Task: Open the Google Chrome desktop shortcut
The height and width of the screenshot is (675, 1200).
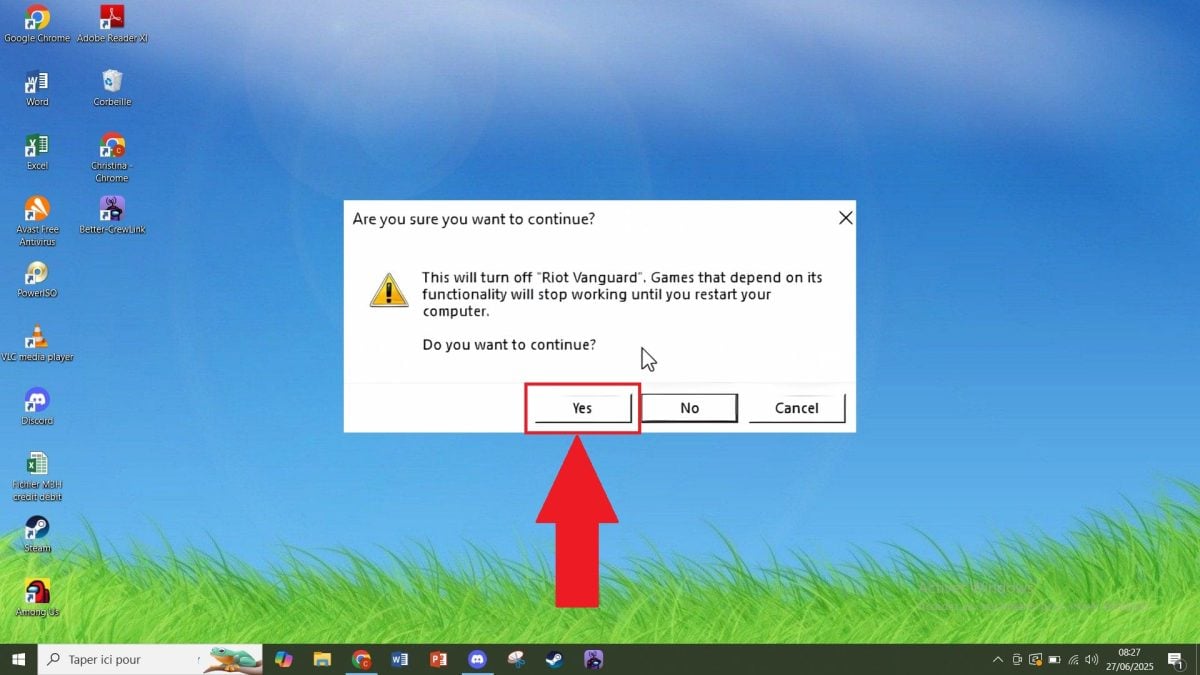Action: click(x=37, y=19)
